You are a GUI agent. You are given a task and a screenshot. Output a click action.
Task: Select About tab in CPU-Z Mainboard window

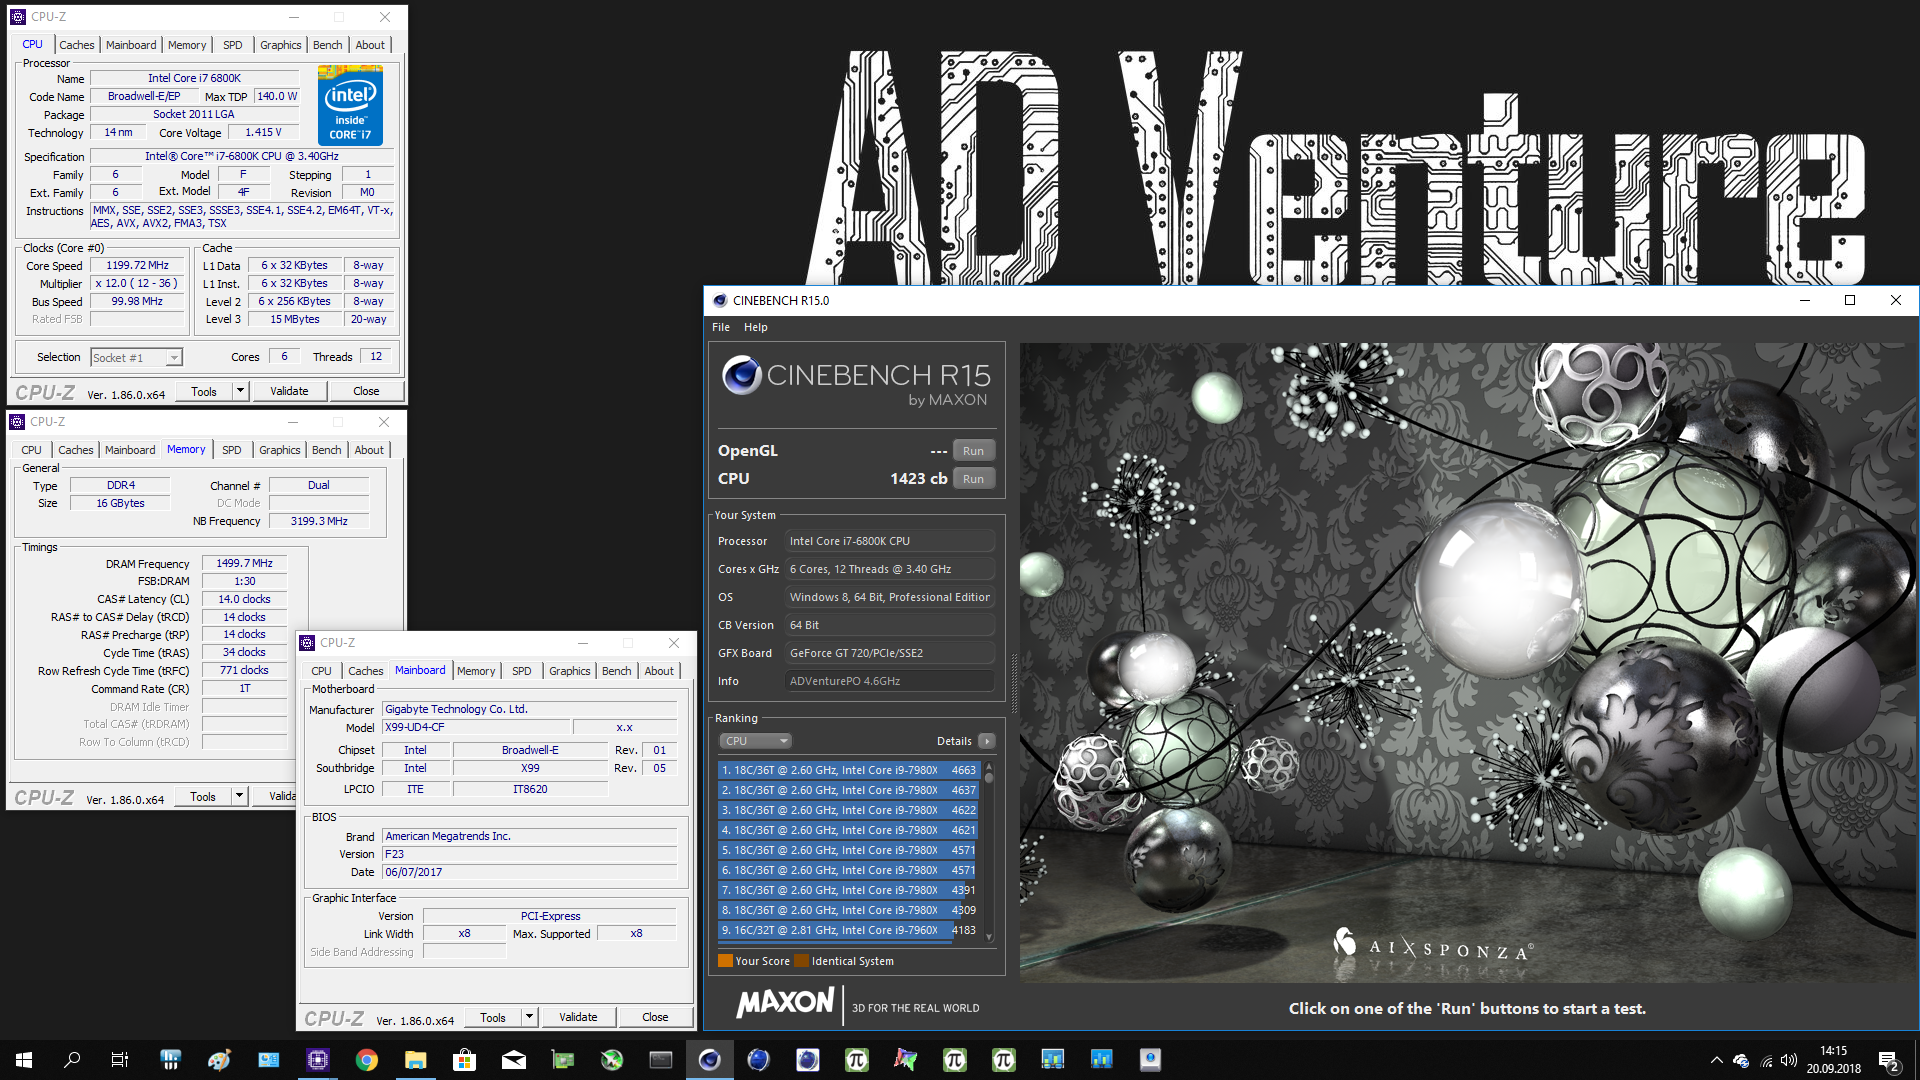pyautogui.click(x=658, y=671)
